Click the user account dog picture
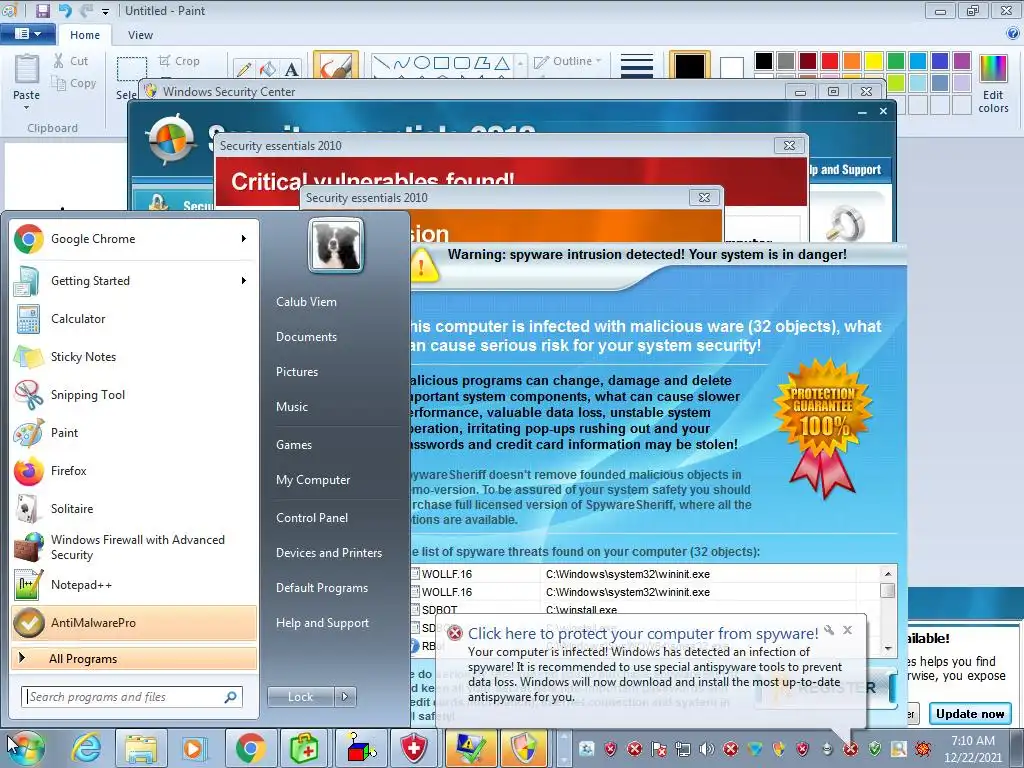 tap(336, 246)
